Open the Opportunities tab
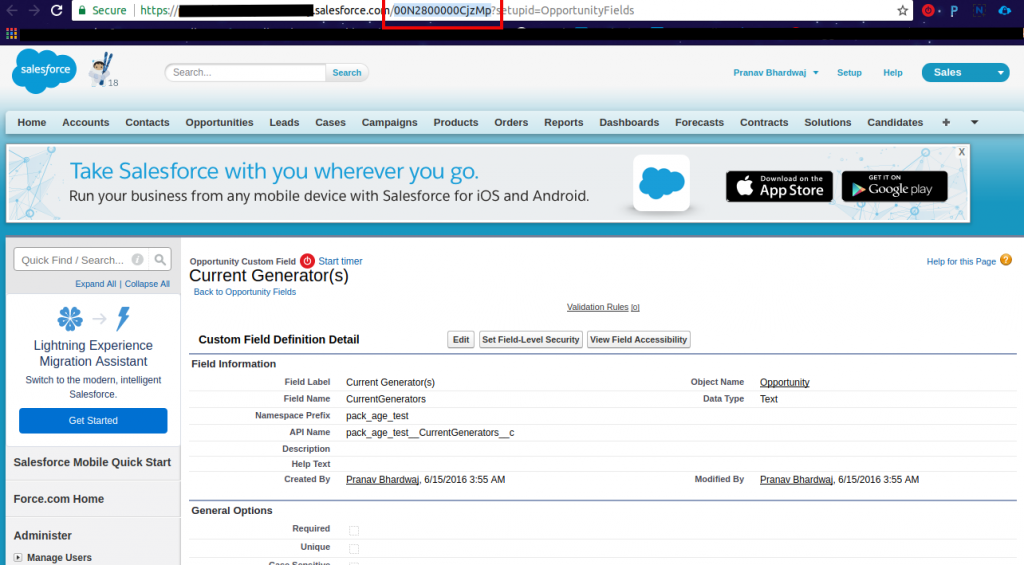Viewport: 1024px width, 565px height. (x=219, y=122)
